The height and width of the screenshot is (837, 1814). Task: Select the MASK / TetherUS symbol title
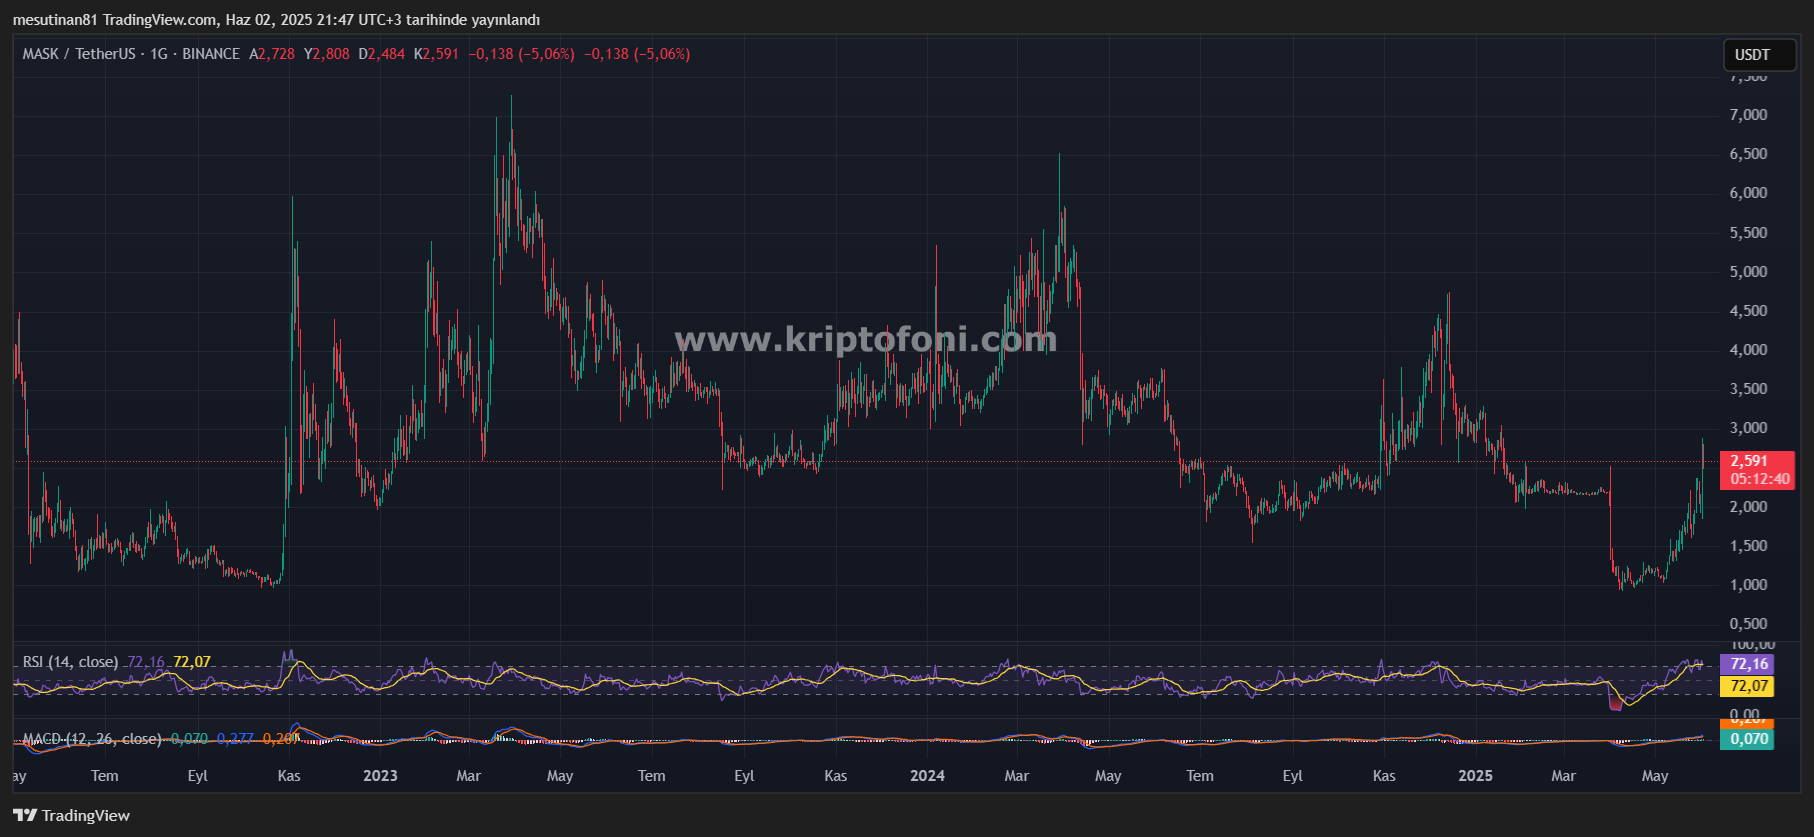click(79, 54)
